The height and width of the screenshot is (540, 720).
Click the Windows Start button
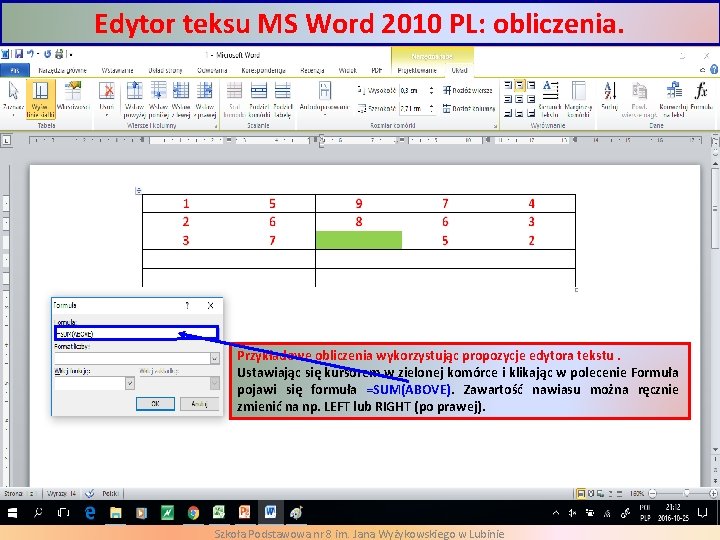coord(12,512)
